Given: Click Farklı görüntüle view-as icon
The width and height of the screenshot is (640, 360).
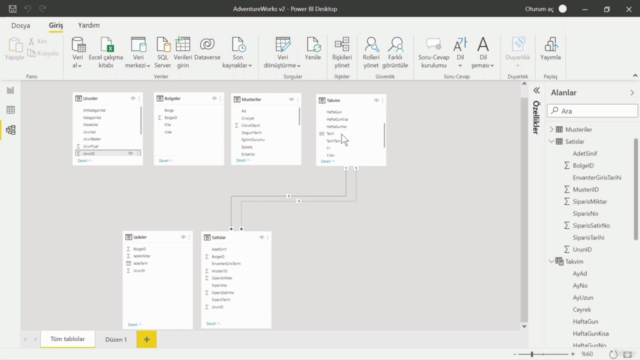Looking at the screenshot, I should click(396, 44).
